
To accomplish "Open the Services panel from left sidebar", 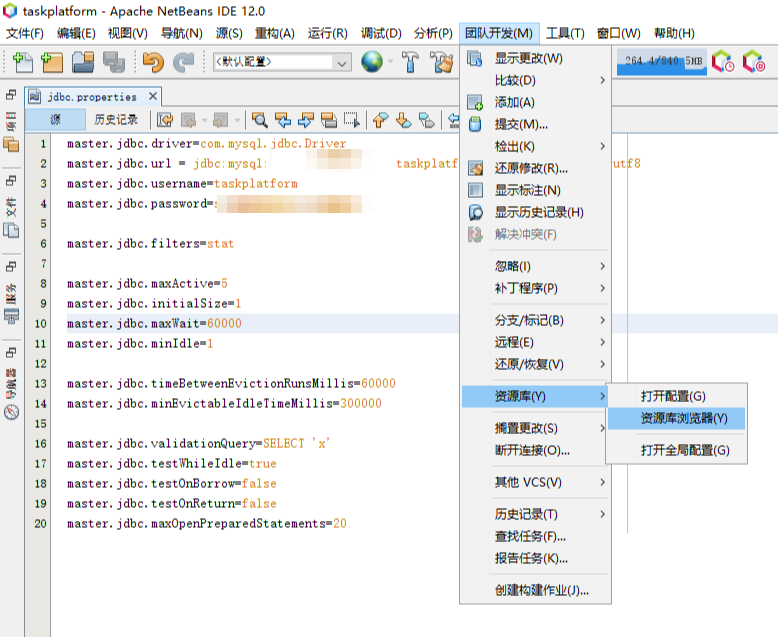I will pyautogui.click(x=11, y=304).
